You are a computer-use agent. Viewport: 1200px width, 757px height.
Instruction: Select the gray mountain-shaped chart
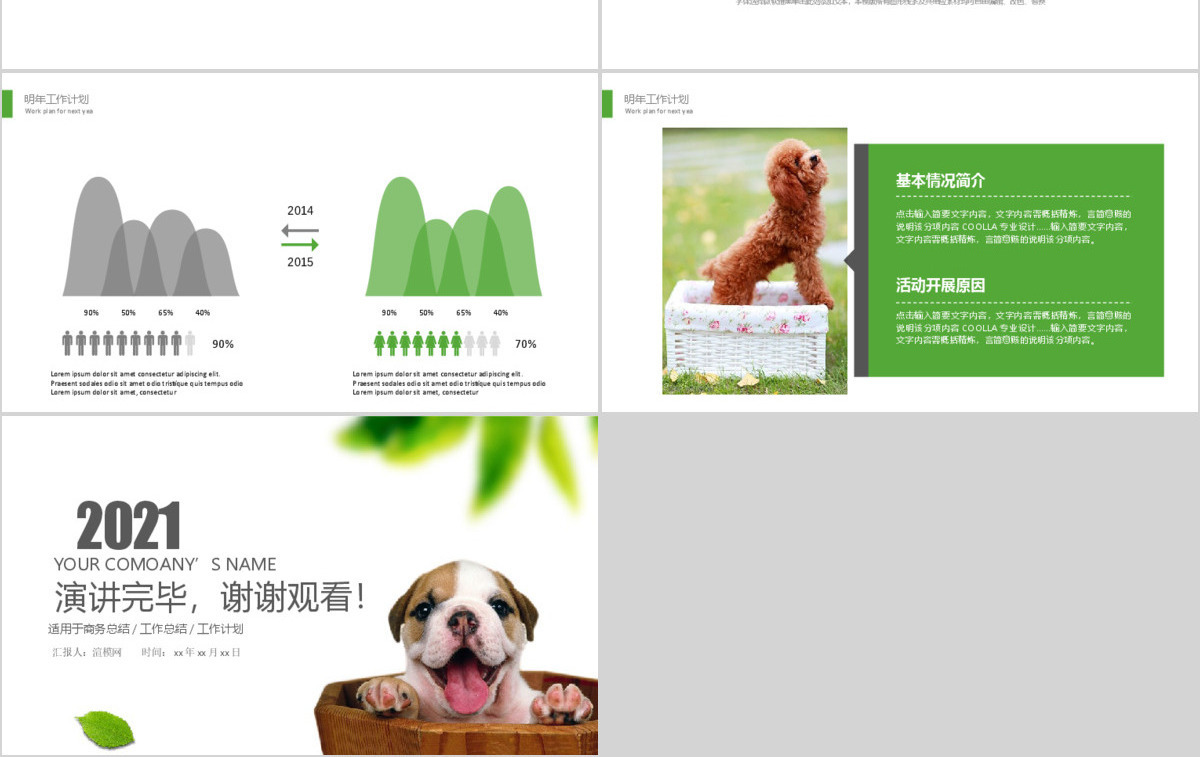pos(151,237)
